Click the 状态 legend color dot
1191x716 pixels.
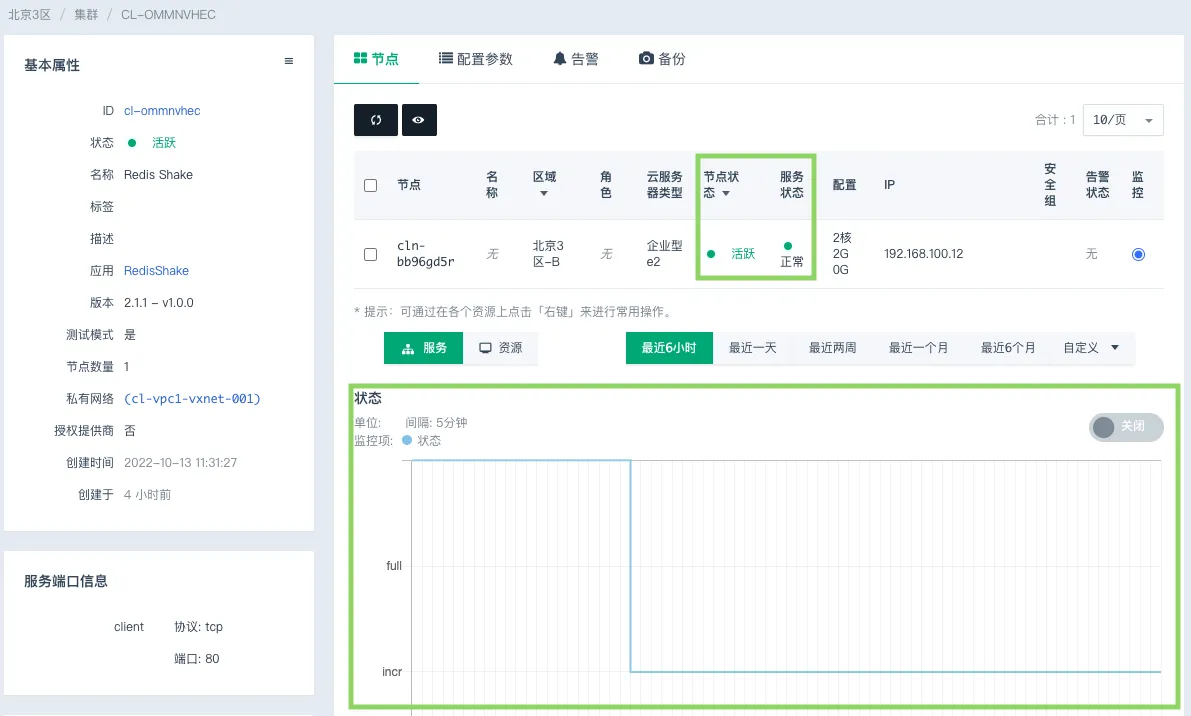[407, 440]
